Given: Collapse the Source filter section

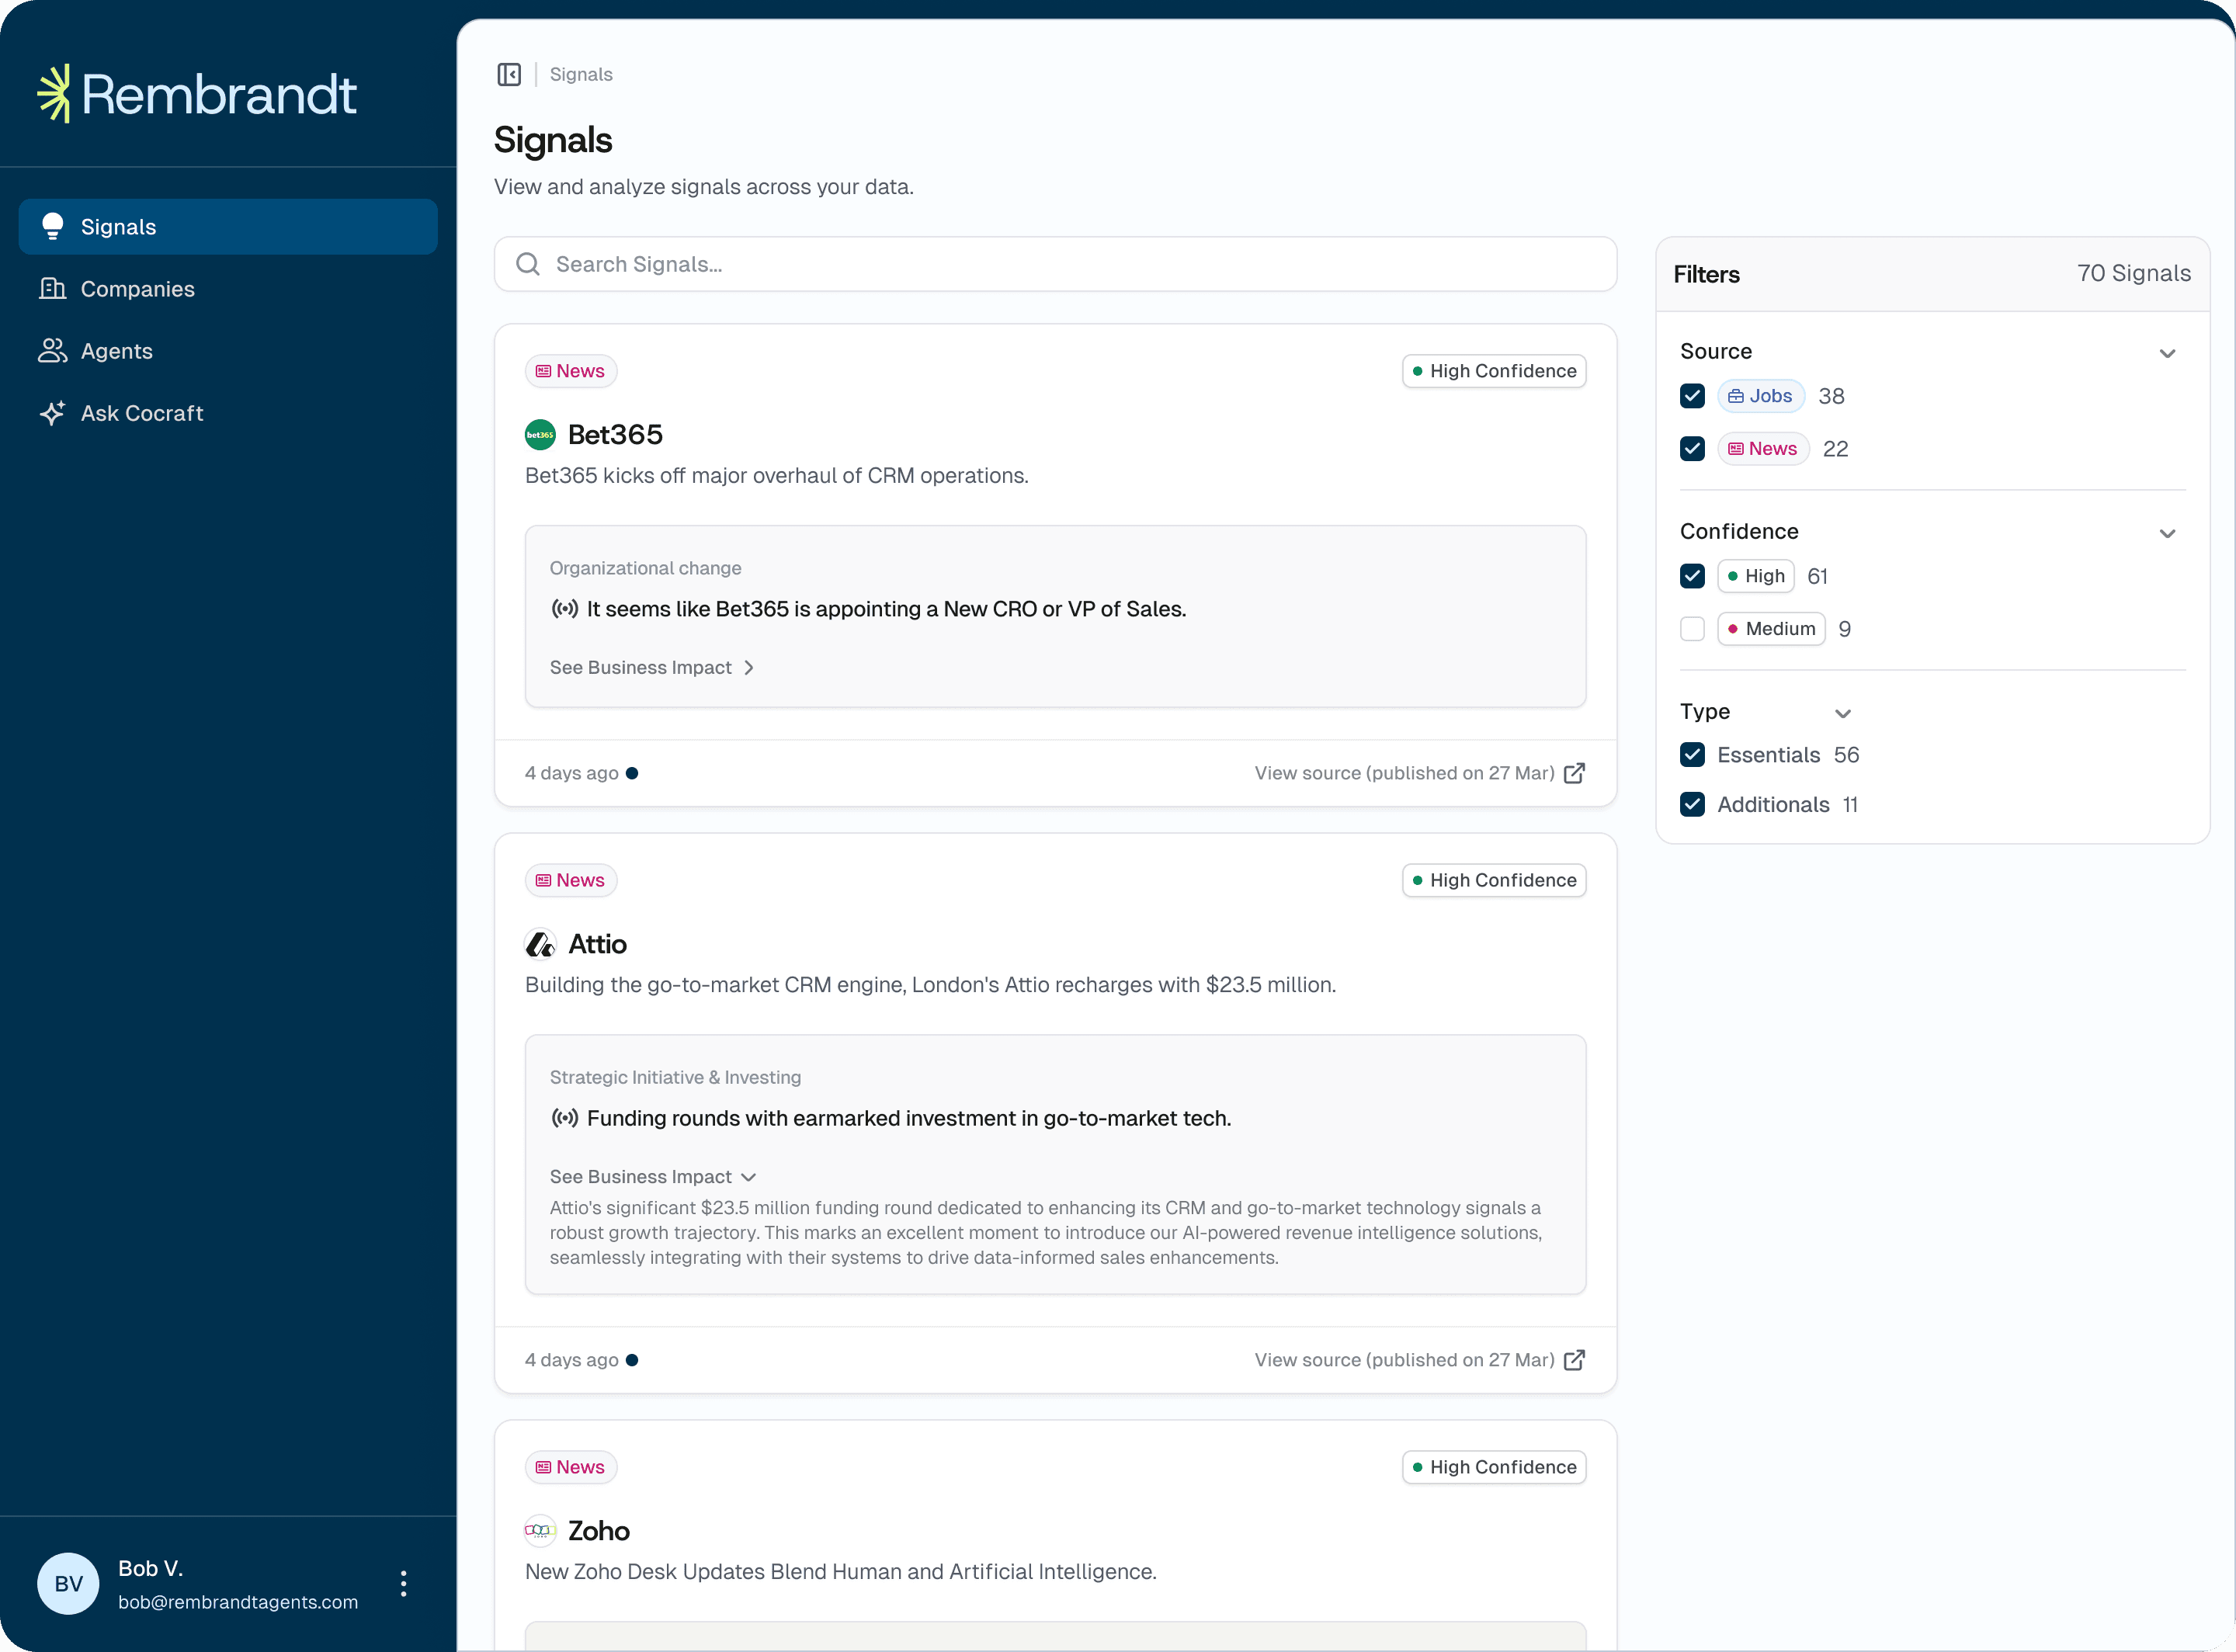Looking at the screenshot, I should point(2168,353).
